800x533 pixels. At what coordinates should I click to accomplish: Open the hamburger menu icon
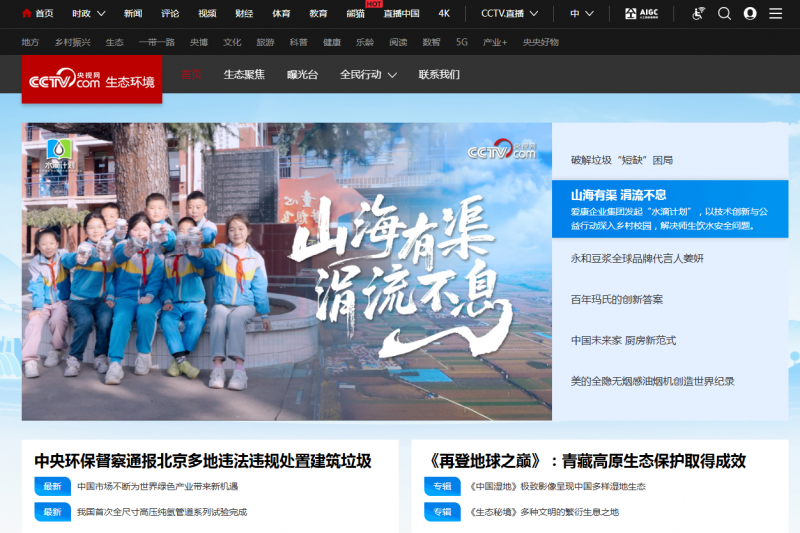[x=775, y=14]
